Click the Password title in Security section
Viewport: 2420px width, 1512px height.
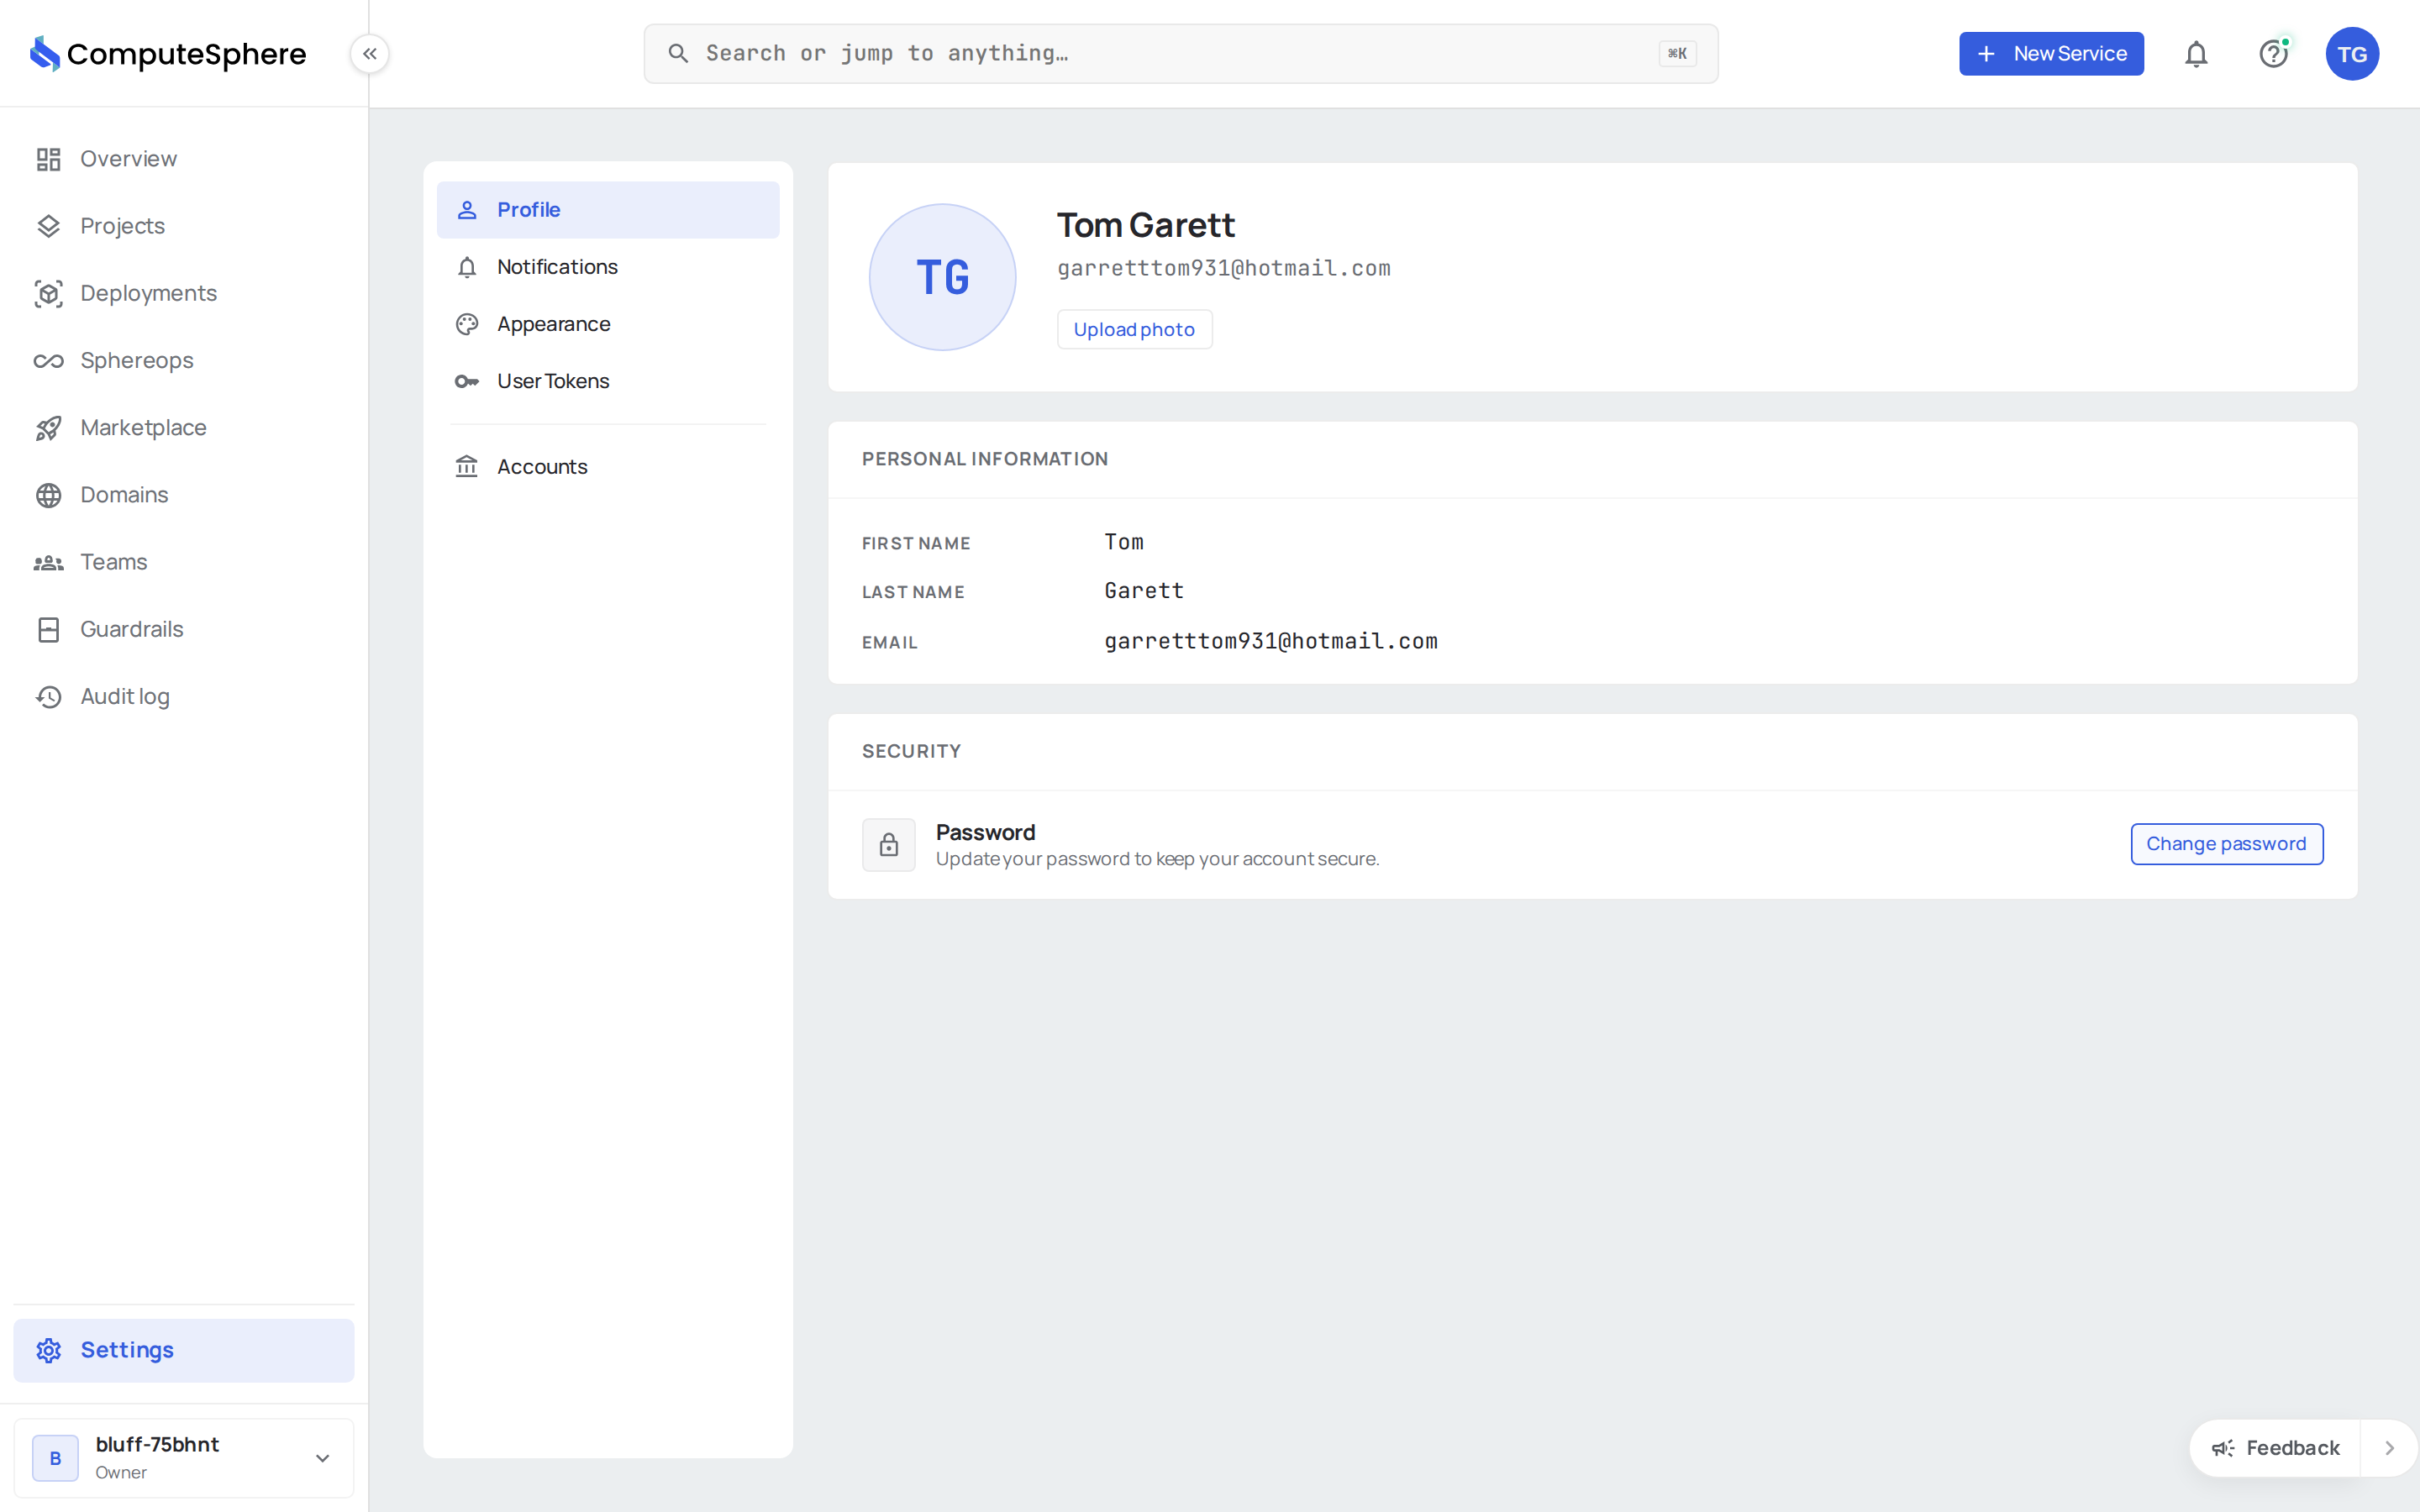[985, 832]
